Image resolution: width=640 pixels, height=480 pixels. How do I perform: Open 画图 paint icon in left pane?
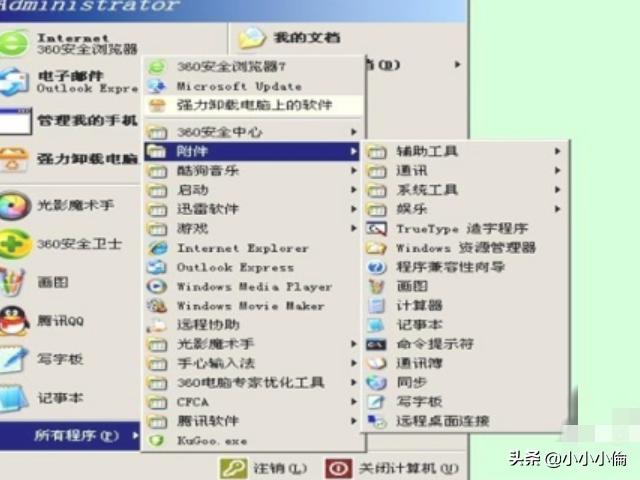12,282
